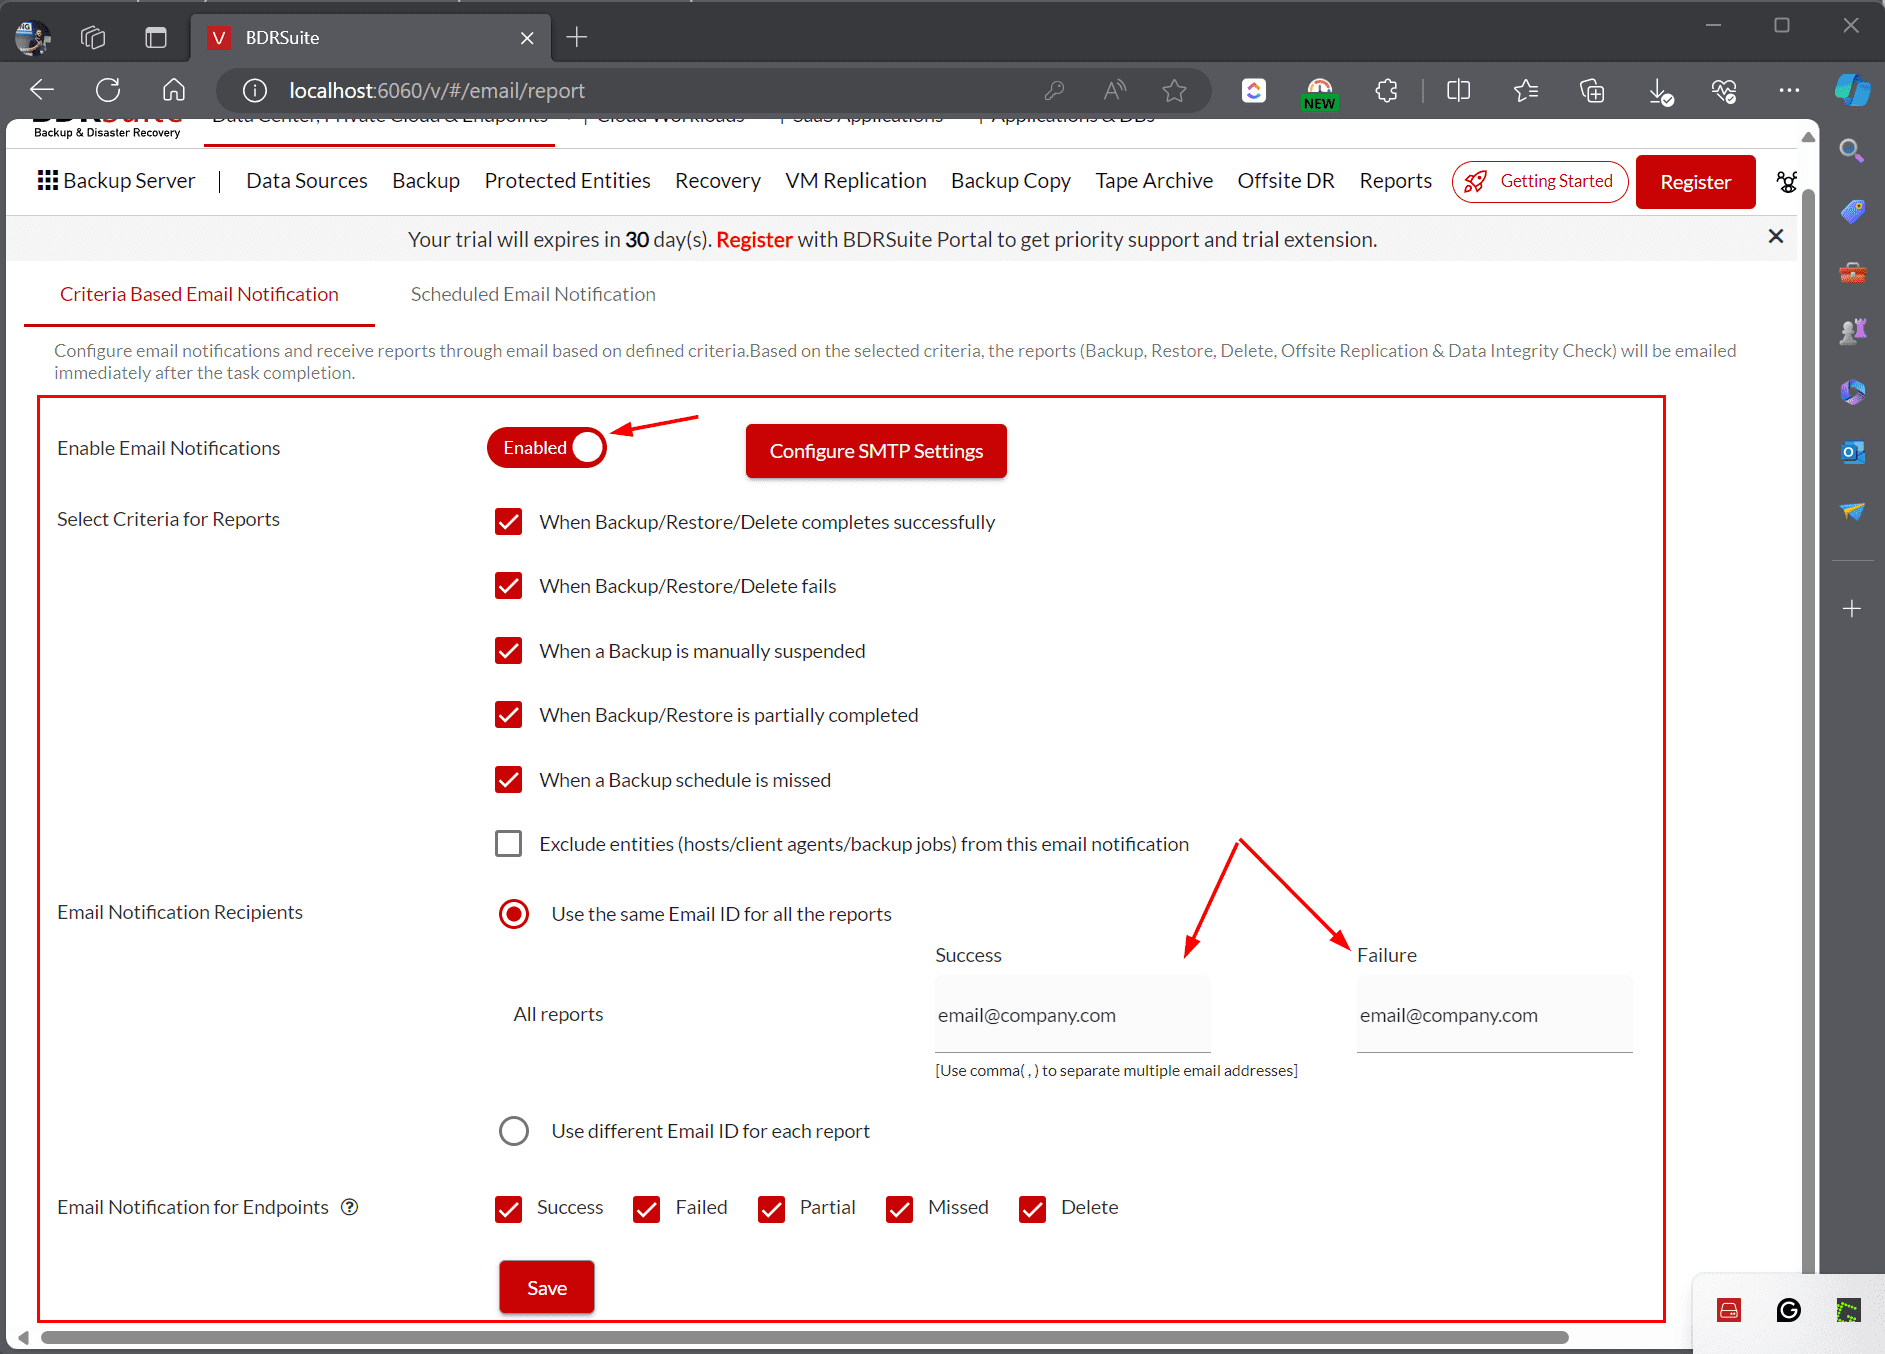The height and width of the screenshot is (1354, 1885).
Task: Open browser extensions puzzle icon
Action: tap(1386, 91)
